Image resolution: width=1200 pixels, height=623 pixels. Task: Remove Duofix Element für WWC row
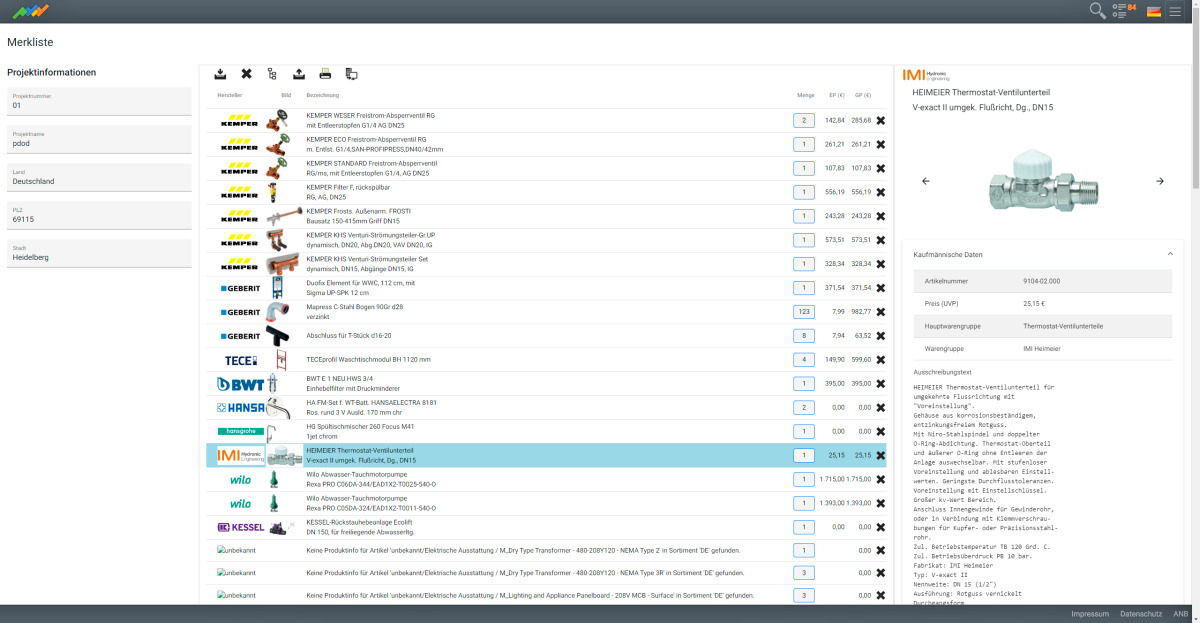coord(881,288)
